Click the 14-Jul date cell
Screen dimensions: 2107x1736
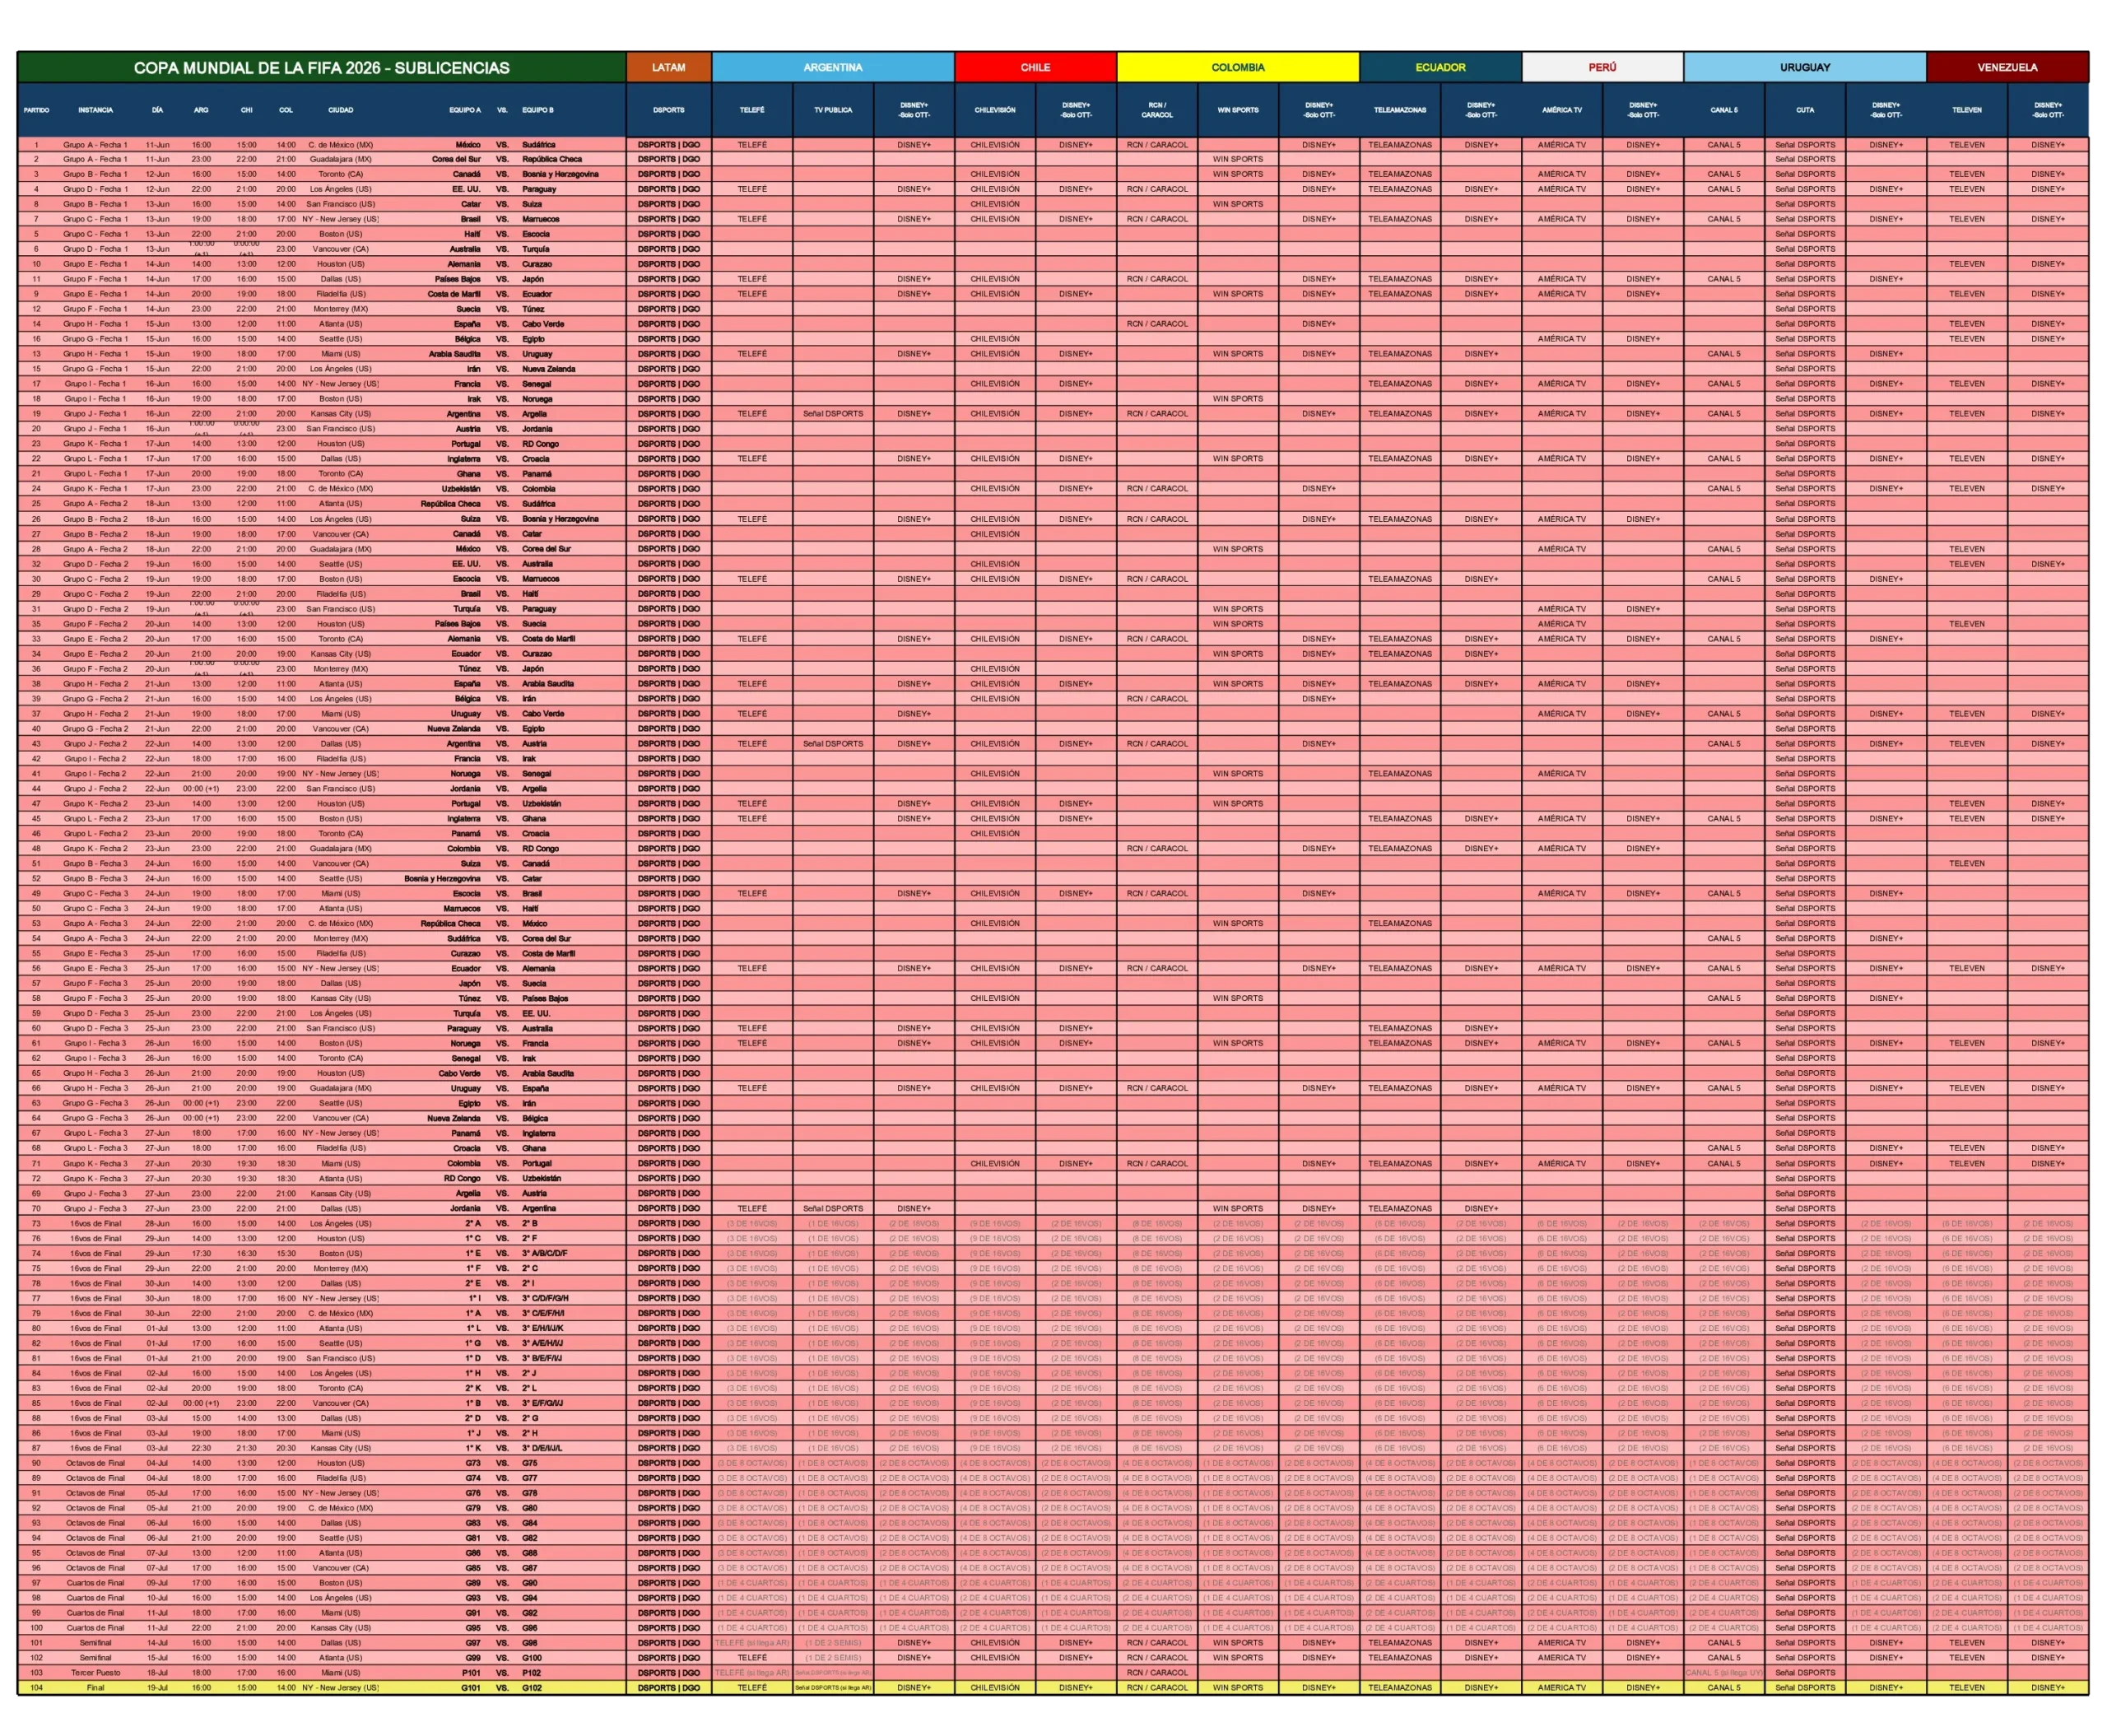point(157,1642)
